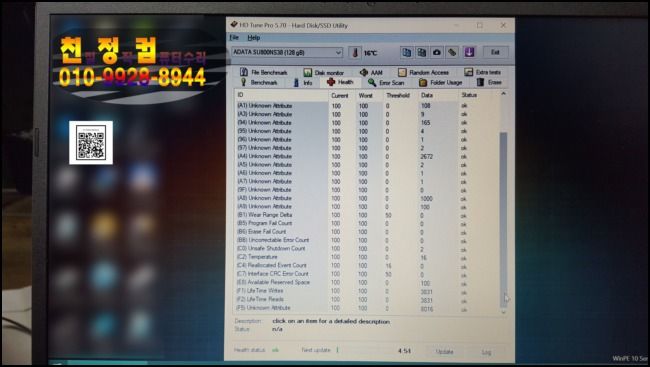
Task: Click the 16°C temperature readout
Action: (x=370, y=53)
